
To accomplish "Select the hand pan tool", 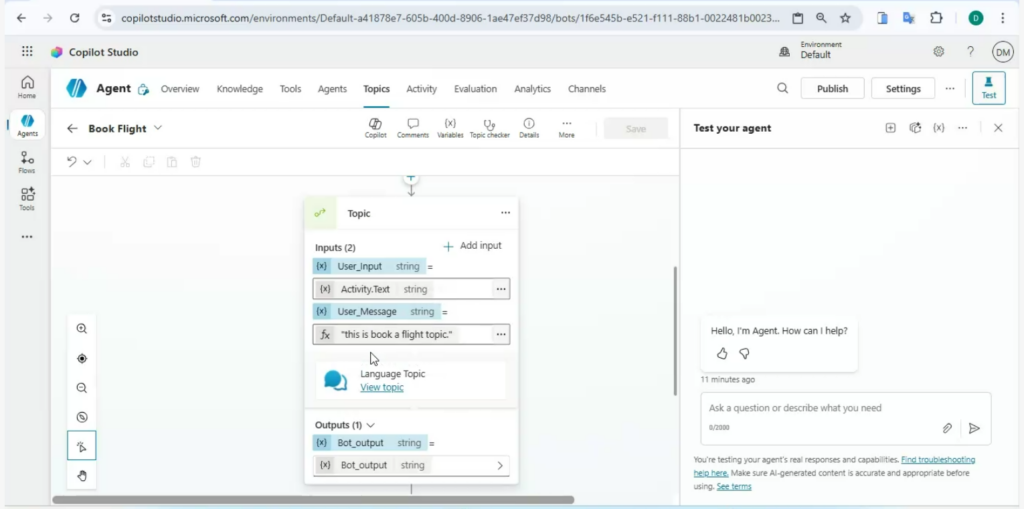I will click(x=82, y=476).
